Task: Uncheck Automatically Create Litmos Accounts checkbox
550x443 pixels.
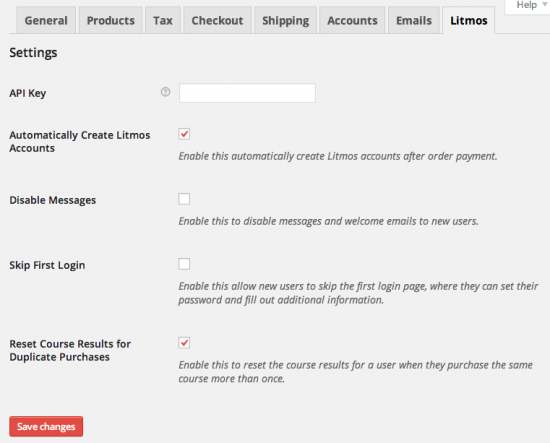Action: tap(184, 134)
